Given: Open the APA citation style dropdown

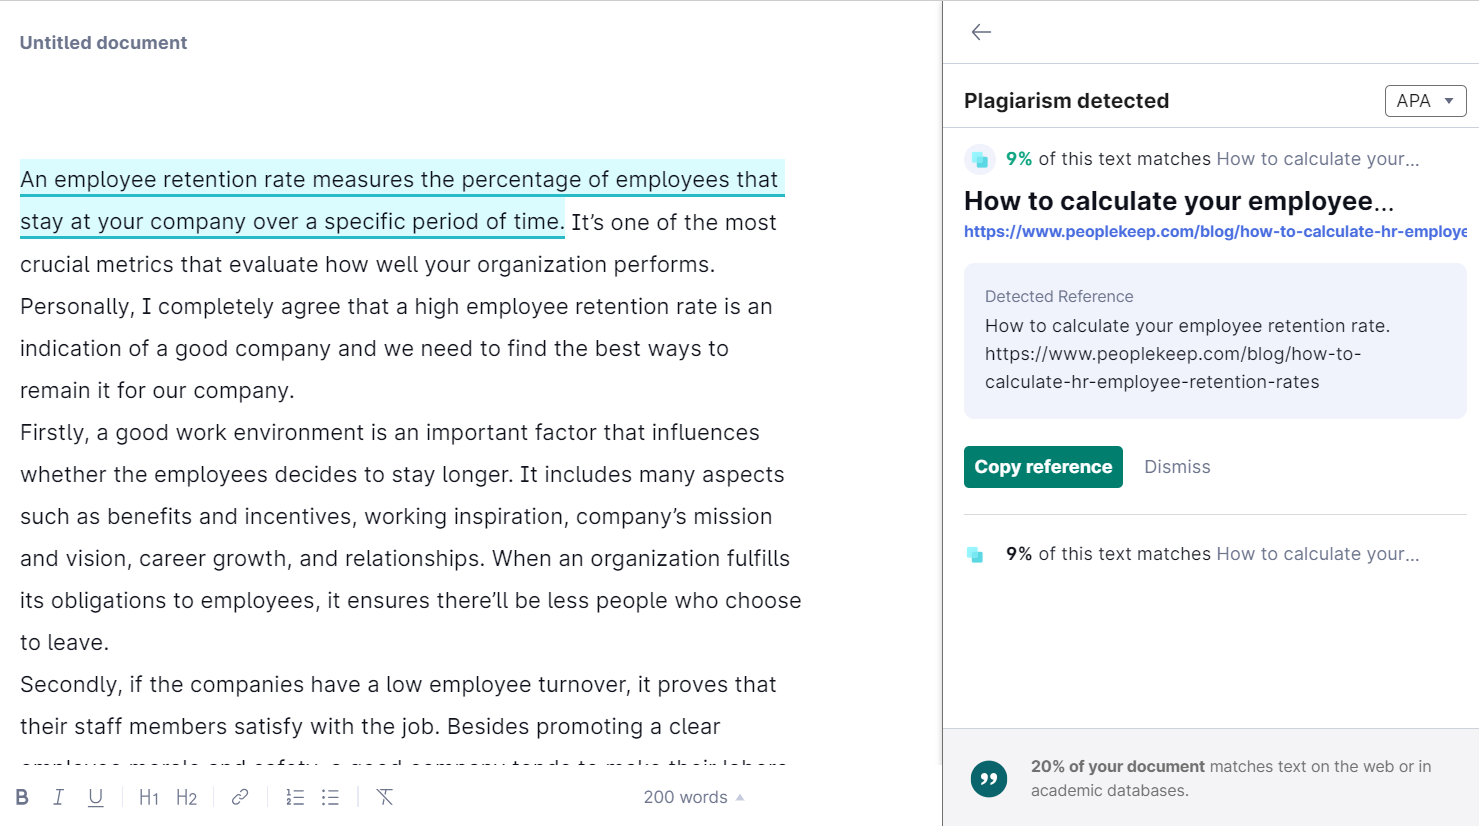Looking at the screenshot, I should coord(1425,101).
